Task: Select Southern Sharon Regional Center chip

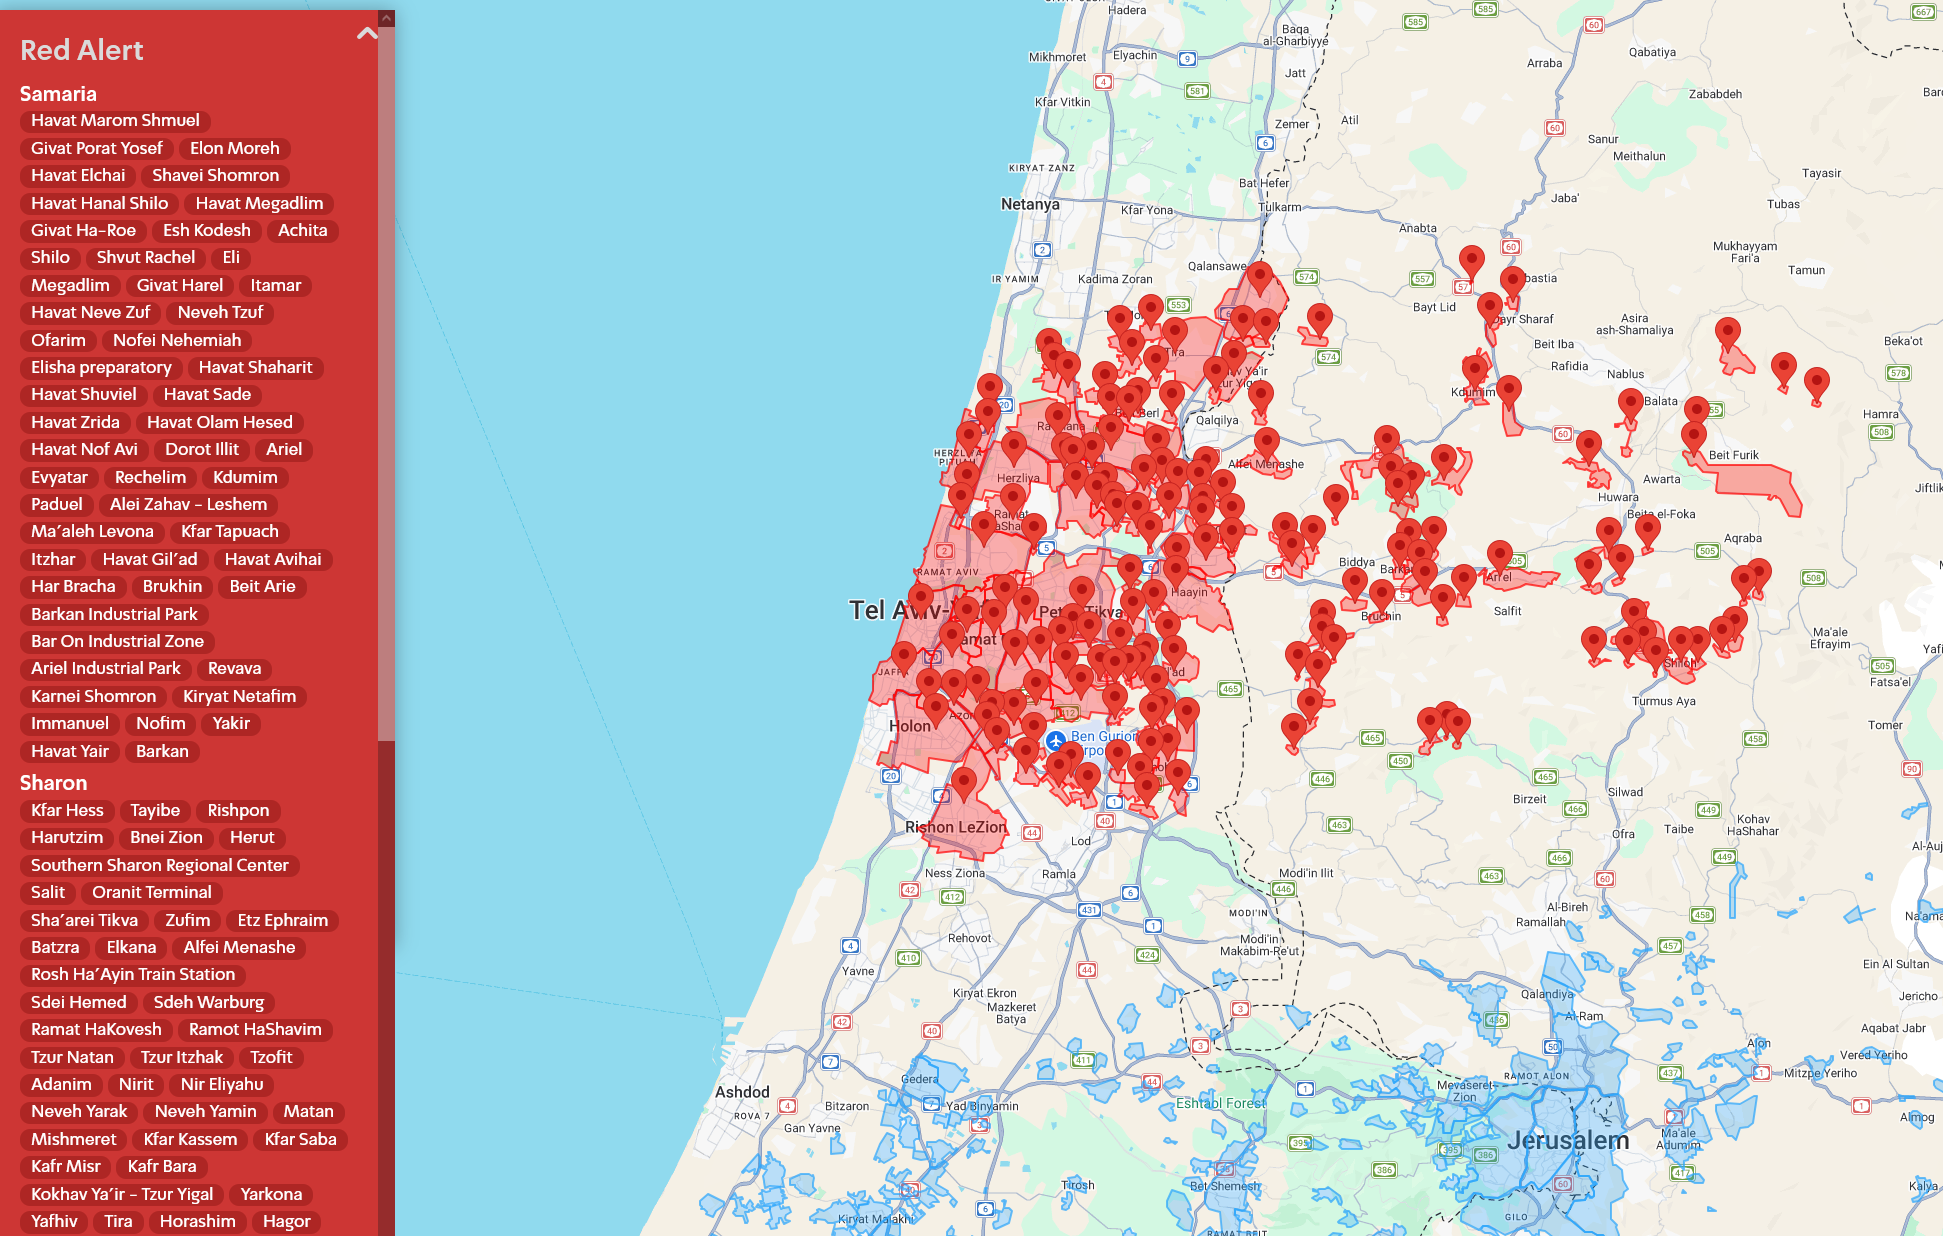Action: coord(159,865)
